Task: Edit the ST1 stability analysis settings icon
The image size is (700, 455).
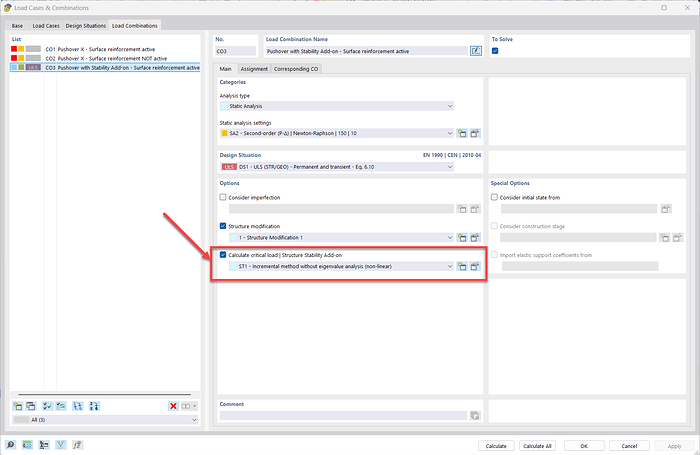Action: tap(476, 267)
